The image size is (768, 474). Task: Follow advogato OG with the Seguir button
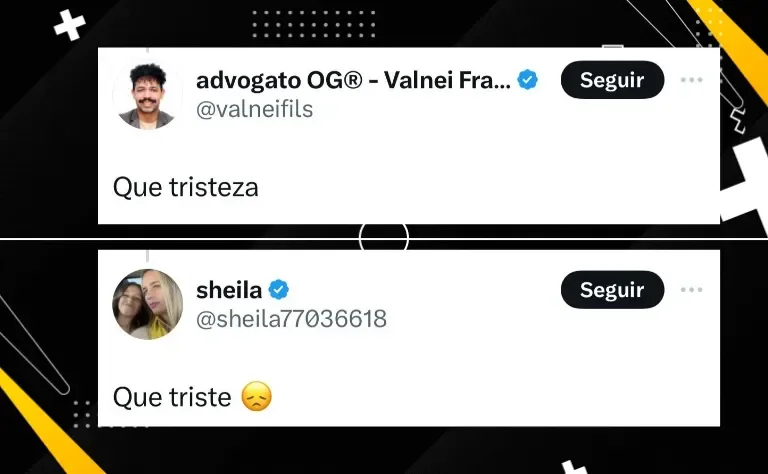click(612, 80)
